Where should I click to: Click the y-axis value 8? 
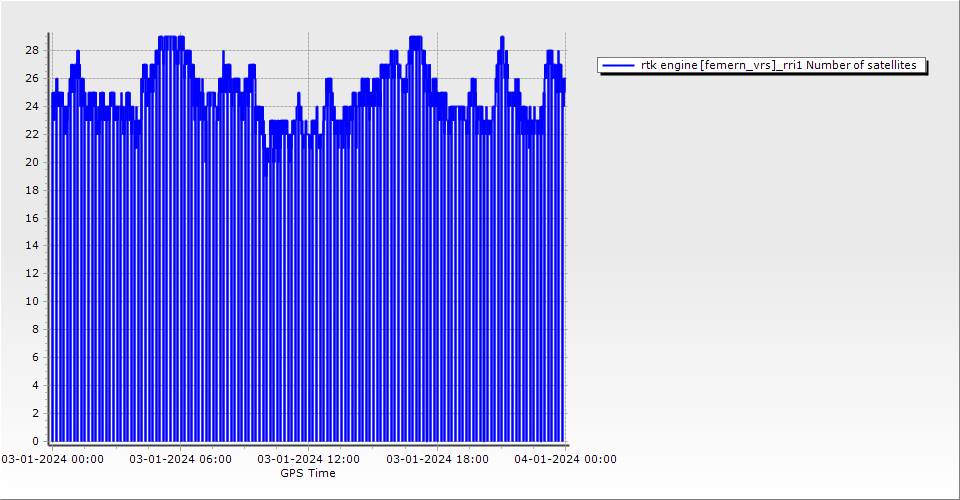[x=35, y=329]
